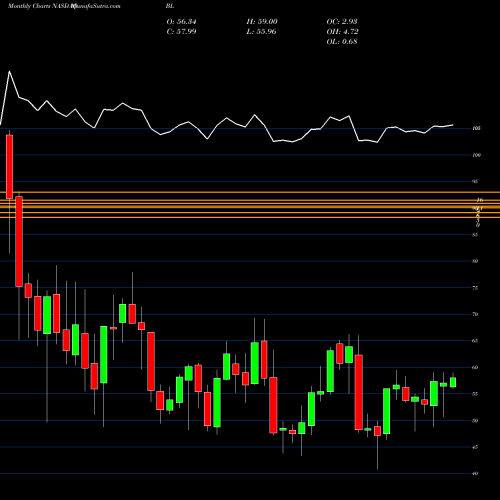Click the 80 price axis label
The image size is (500, 500).
pos(475,261)
